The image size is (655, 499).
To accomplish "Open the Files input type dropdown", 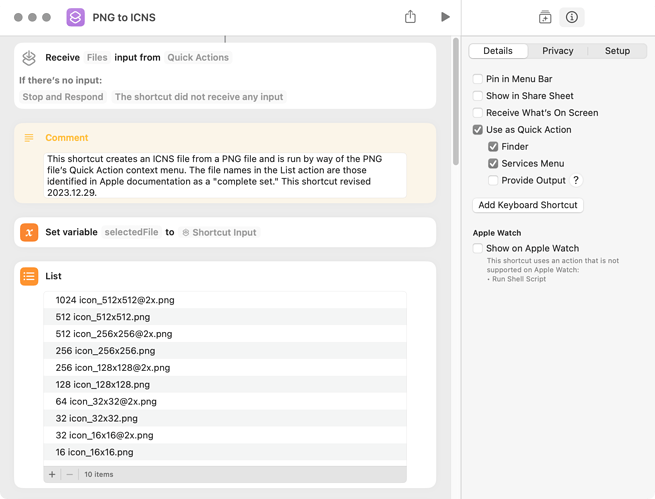I will click(x=97, y=58).
